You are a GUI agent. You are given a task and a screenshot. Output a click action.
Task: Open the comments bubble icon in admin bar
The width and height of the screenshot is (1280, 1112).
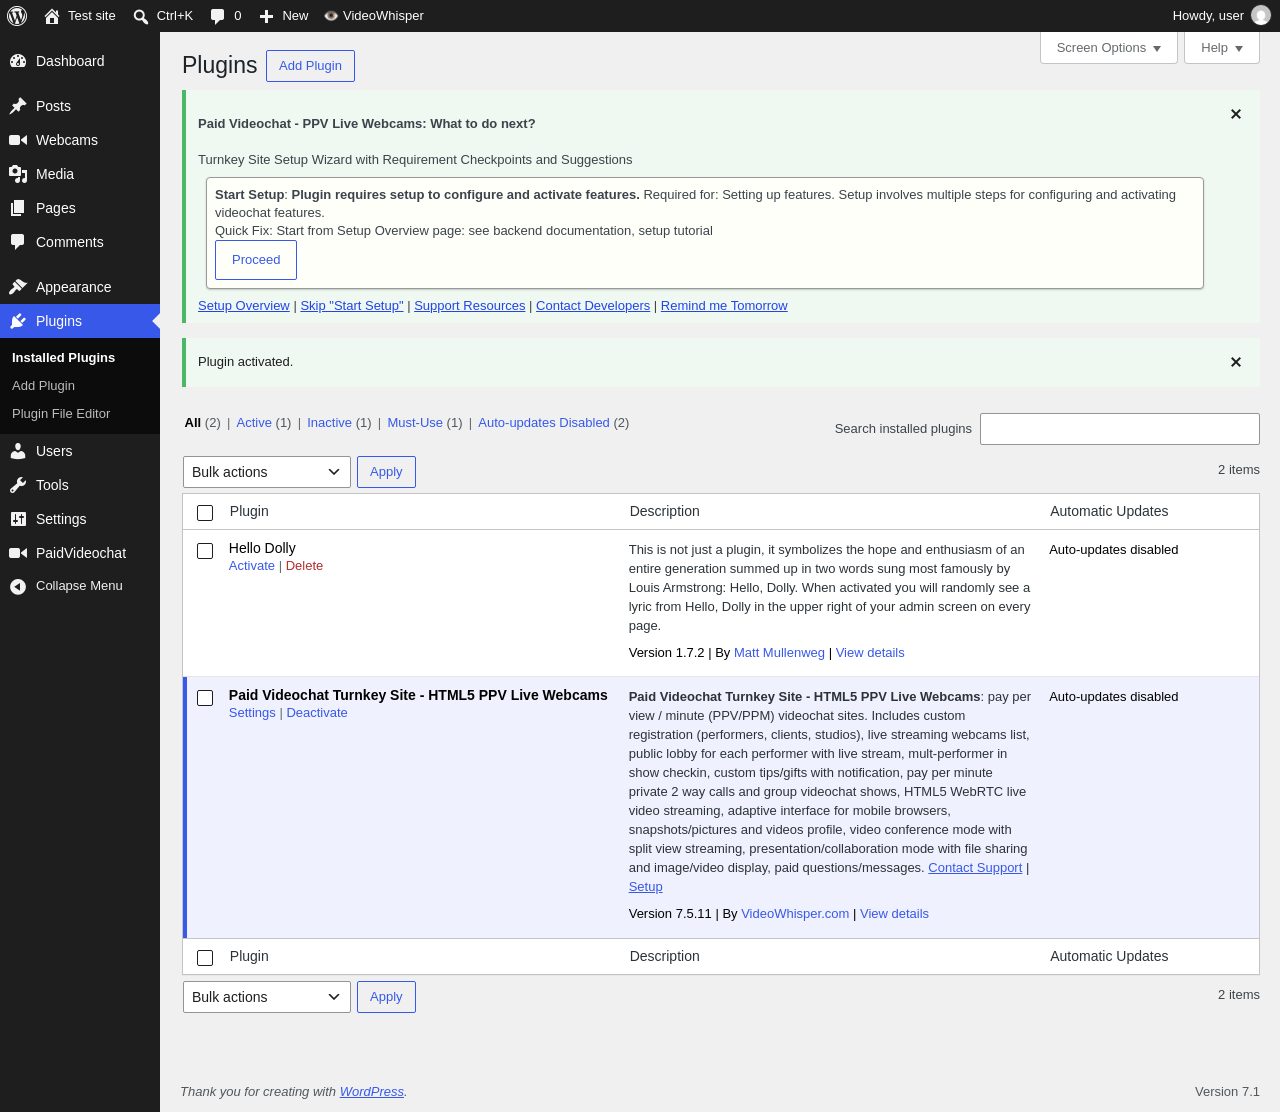pyautogui.click(x=217, y=16)
